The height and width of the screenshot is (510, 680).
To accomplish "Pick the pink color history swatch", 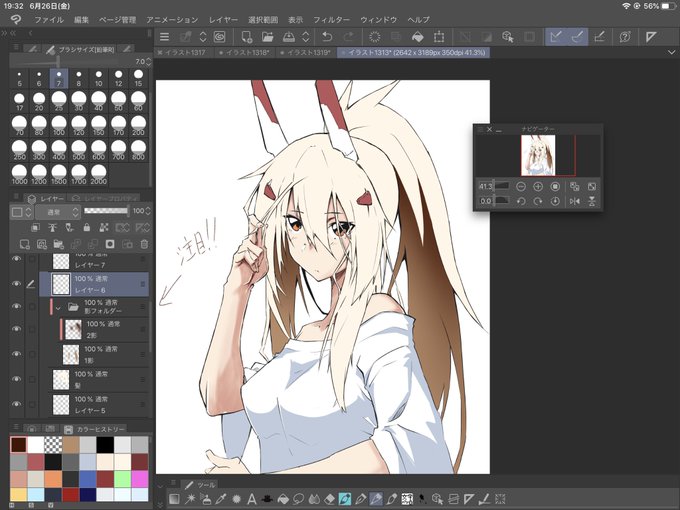I will click(x=140, y=479).
